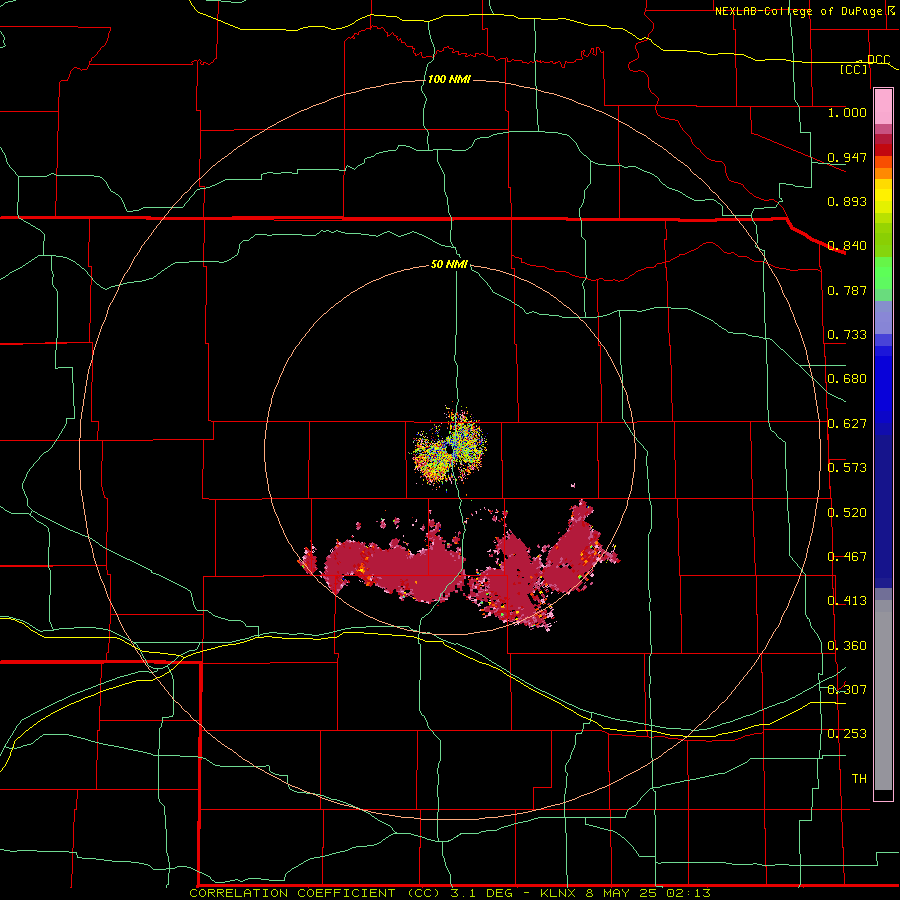Viewport: 900px width, 900px height.
Task: Select the 0.893 legend value
Action: click(847, 201)
